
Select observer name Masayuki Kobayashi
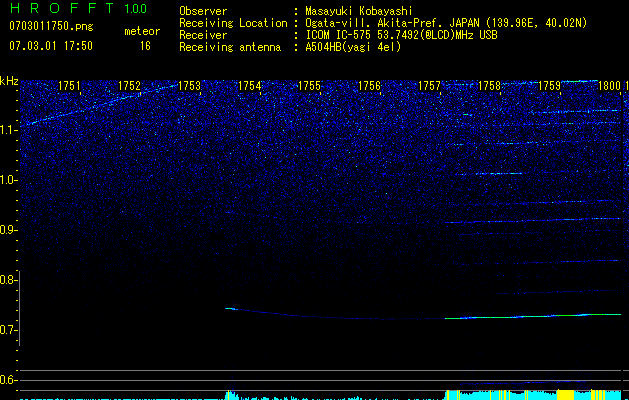coord(359,11)
